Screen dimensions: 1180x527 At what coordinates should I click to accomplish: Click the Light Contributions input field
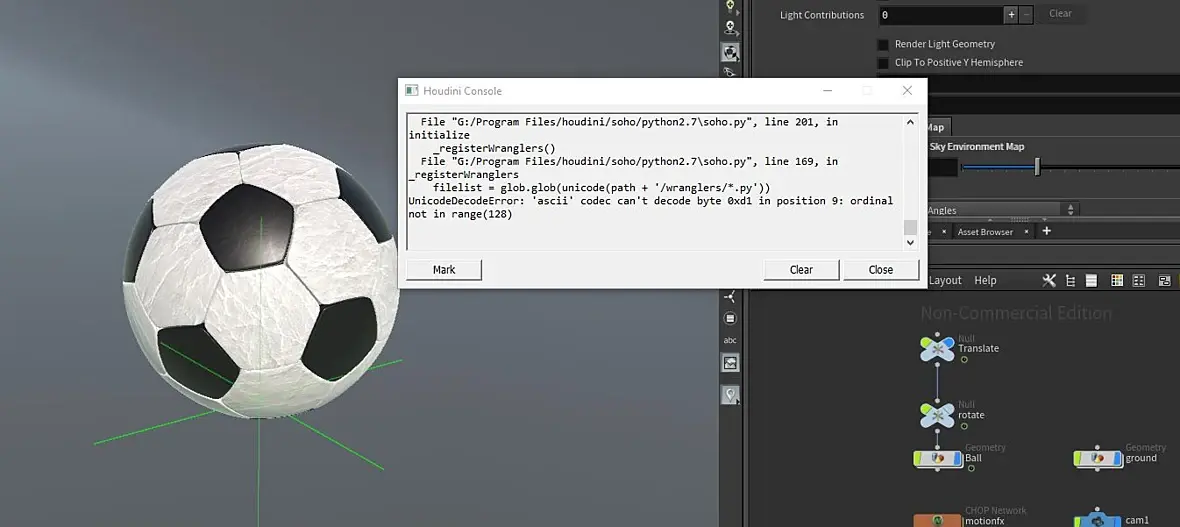[x=941, y=14]
